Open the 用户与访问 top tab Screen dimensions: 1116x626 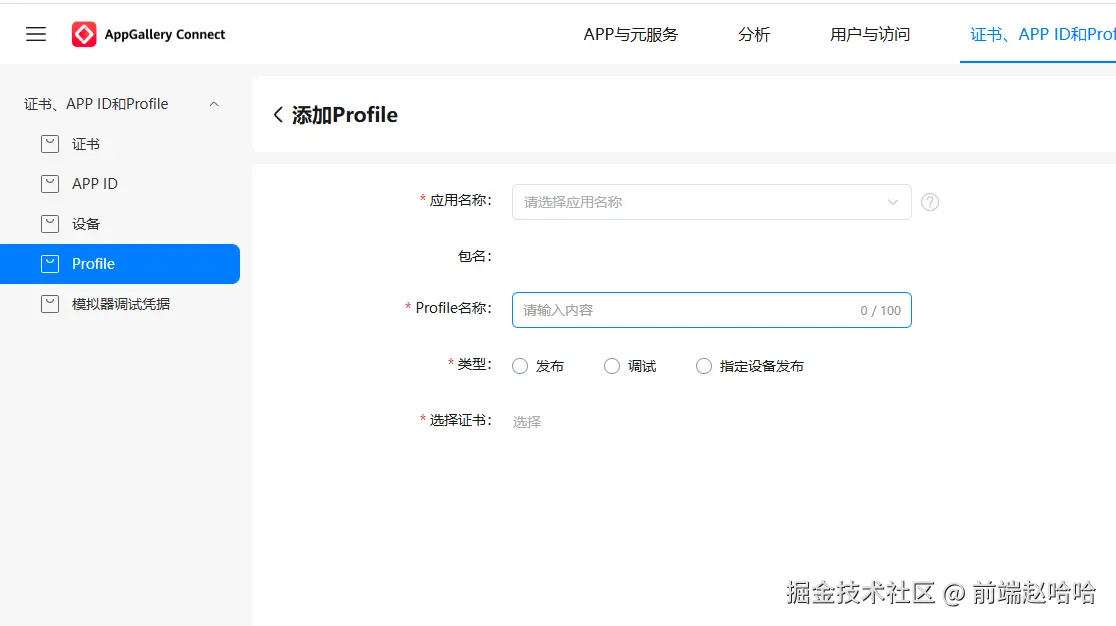click(x=870, y=34)
